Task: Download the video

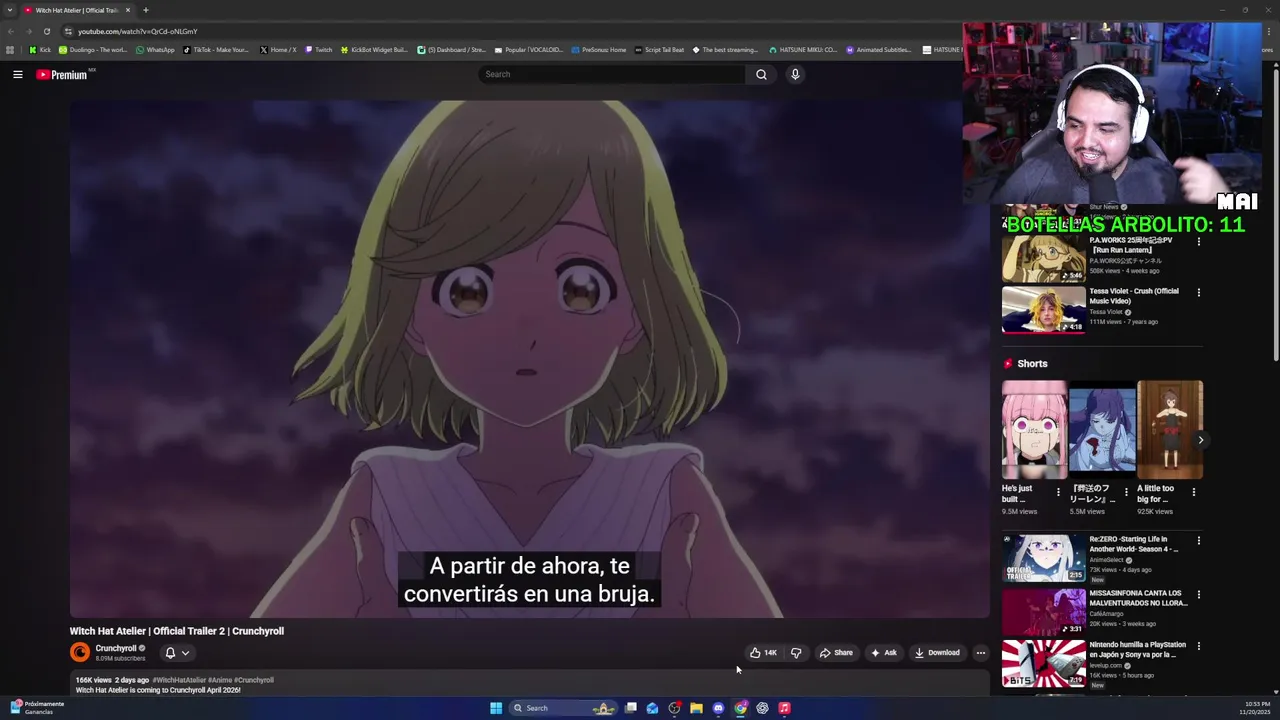Action: click(x=937, y=653)
